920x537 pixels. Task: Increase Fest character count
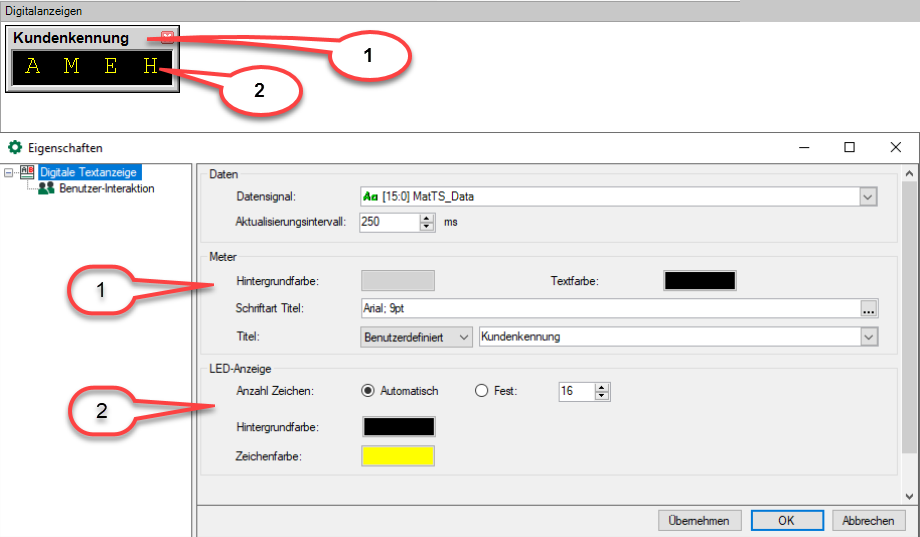602,387
